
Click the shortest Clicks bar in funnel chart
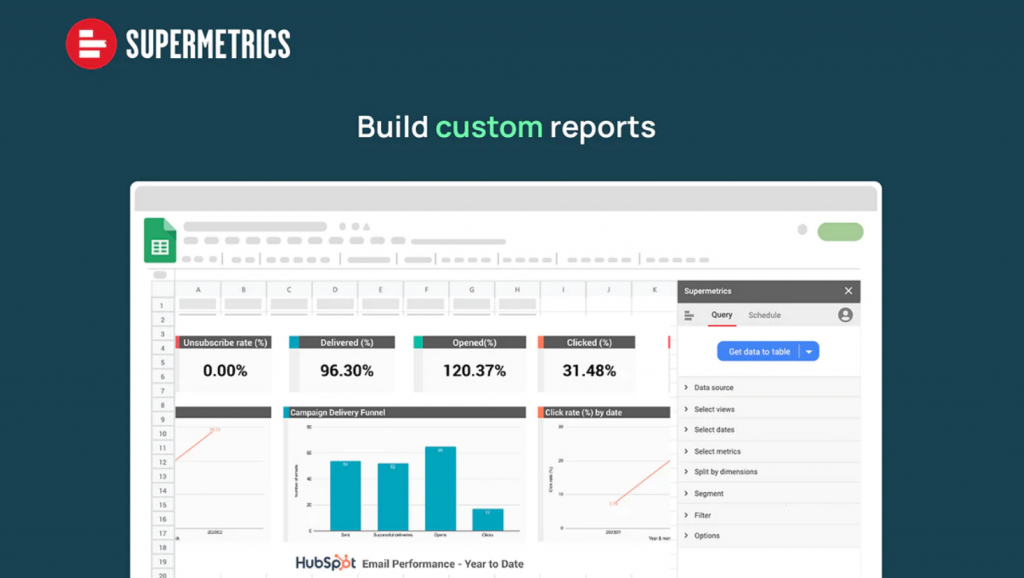488,520
